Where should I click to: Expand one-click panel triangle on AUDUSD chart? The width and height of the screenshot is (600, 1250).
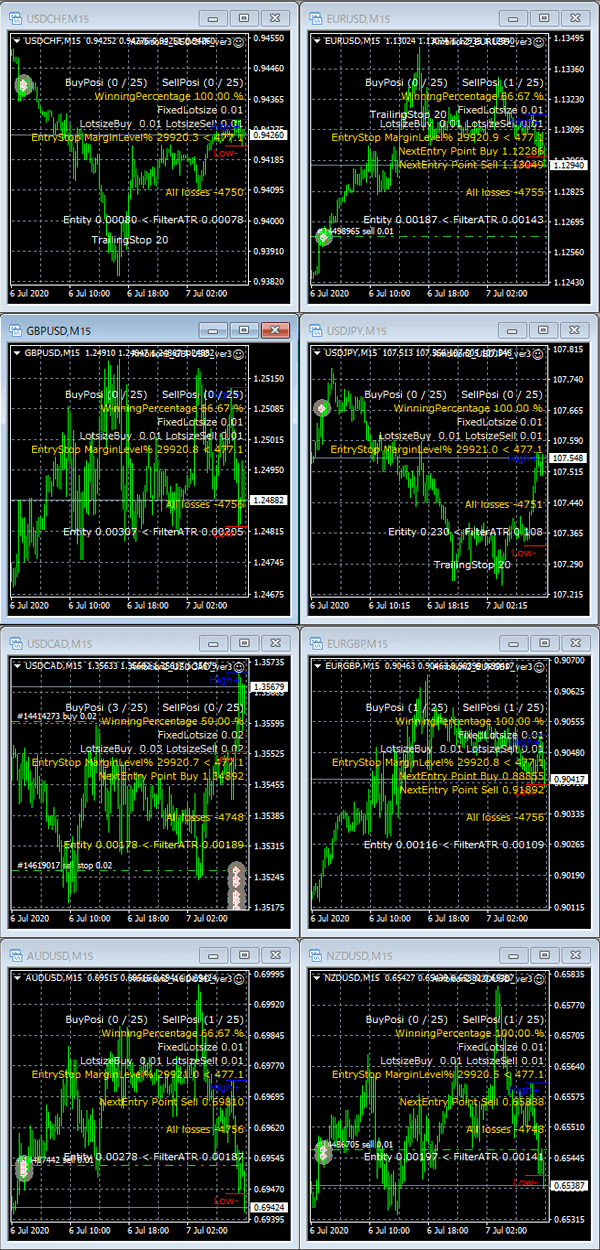pos(17,978)
